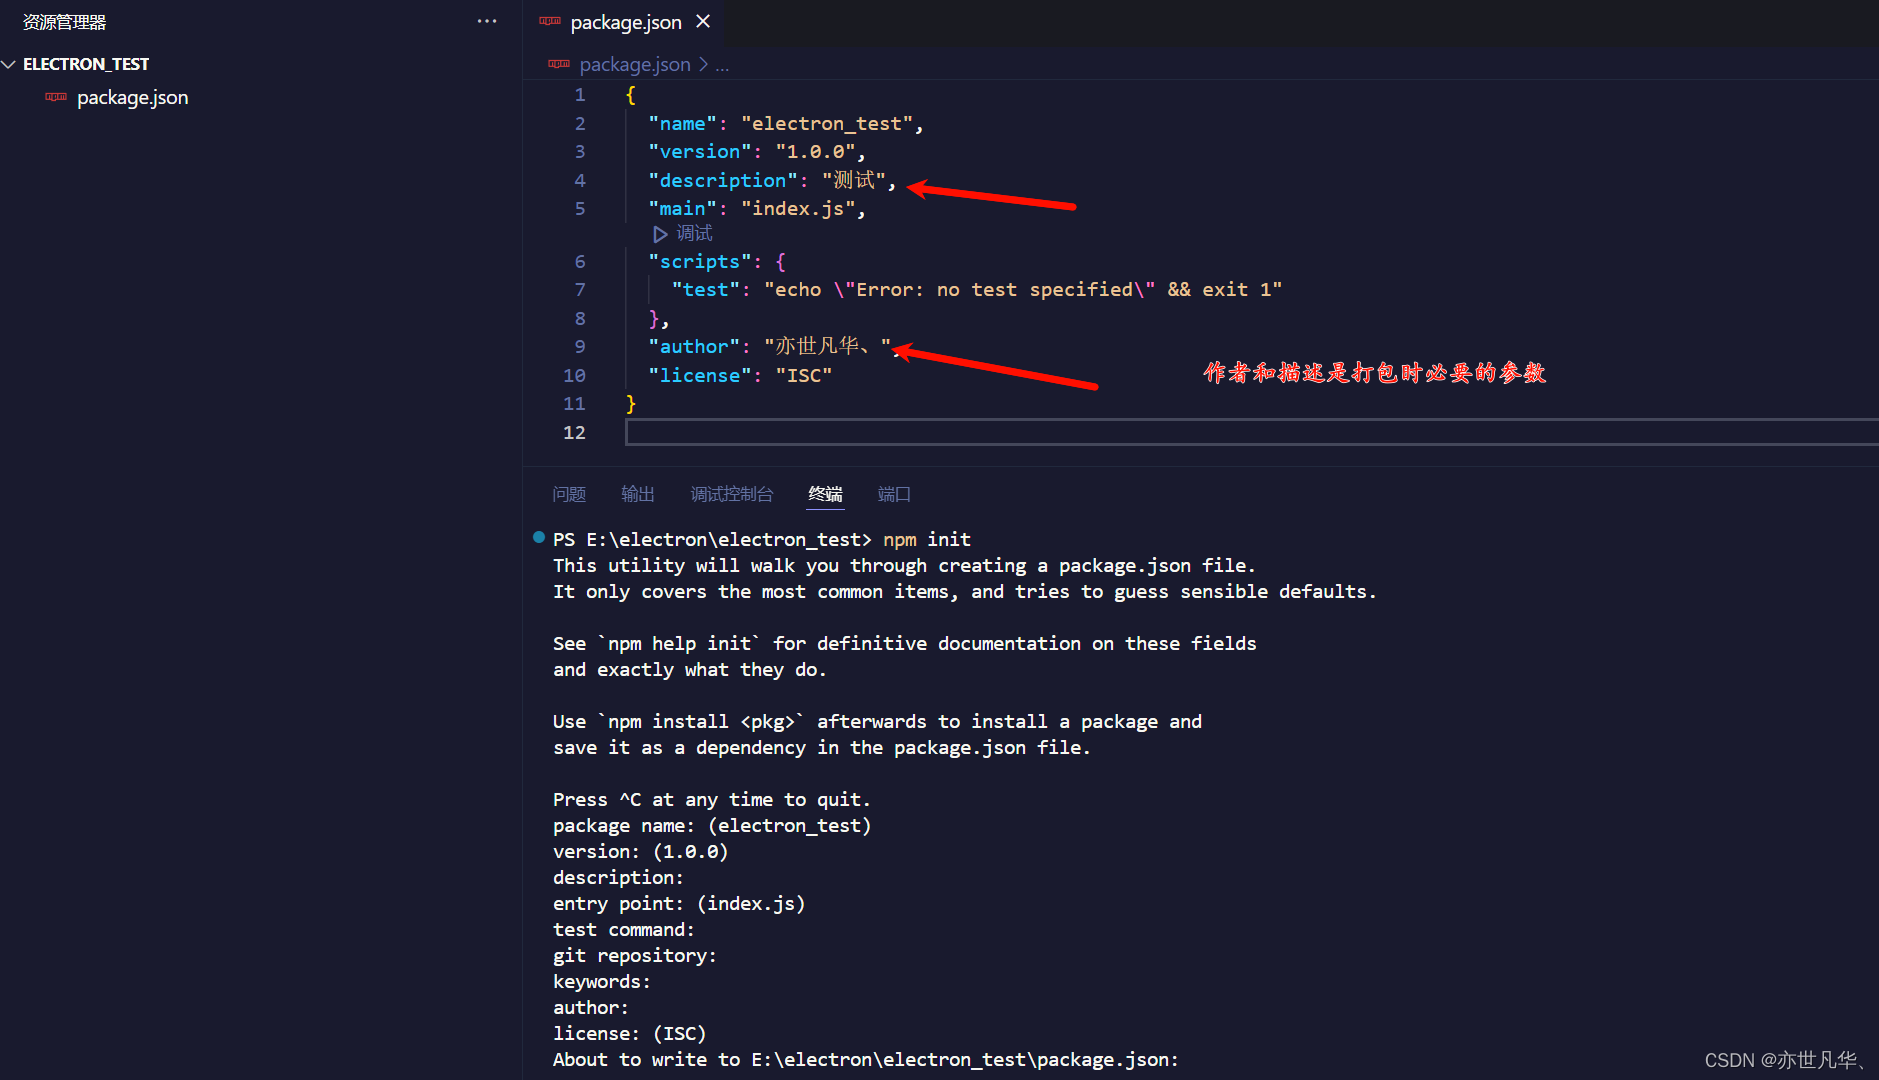The width and height of the screenshot is (1879, 1080).
Task: Select the 终端 terminal panel tab
Action: (826, 494)
